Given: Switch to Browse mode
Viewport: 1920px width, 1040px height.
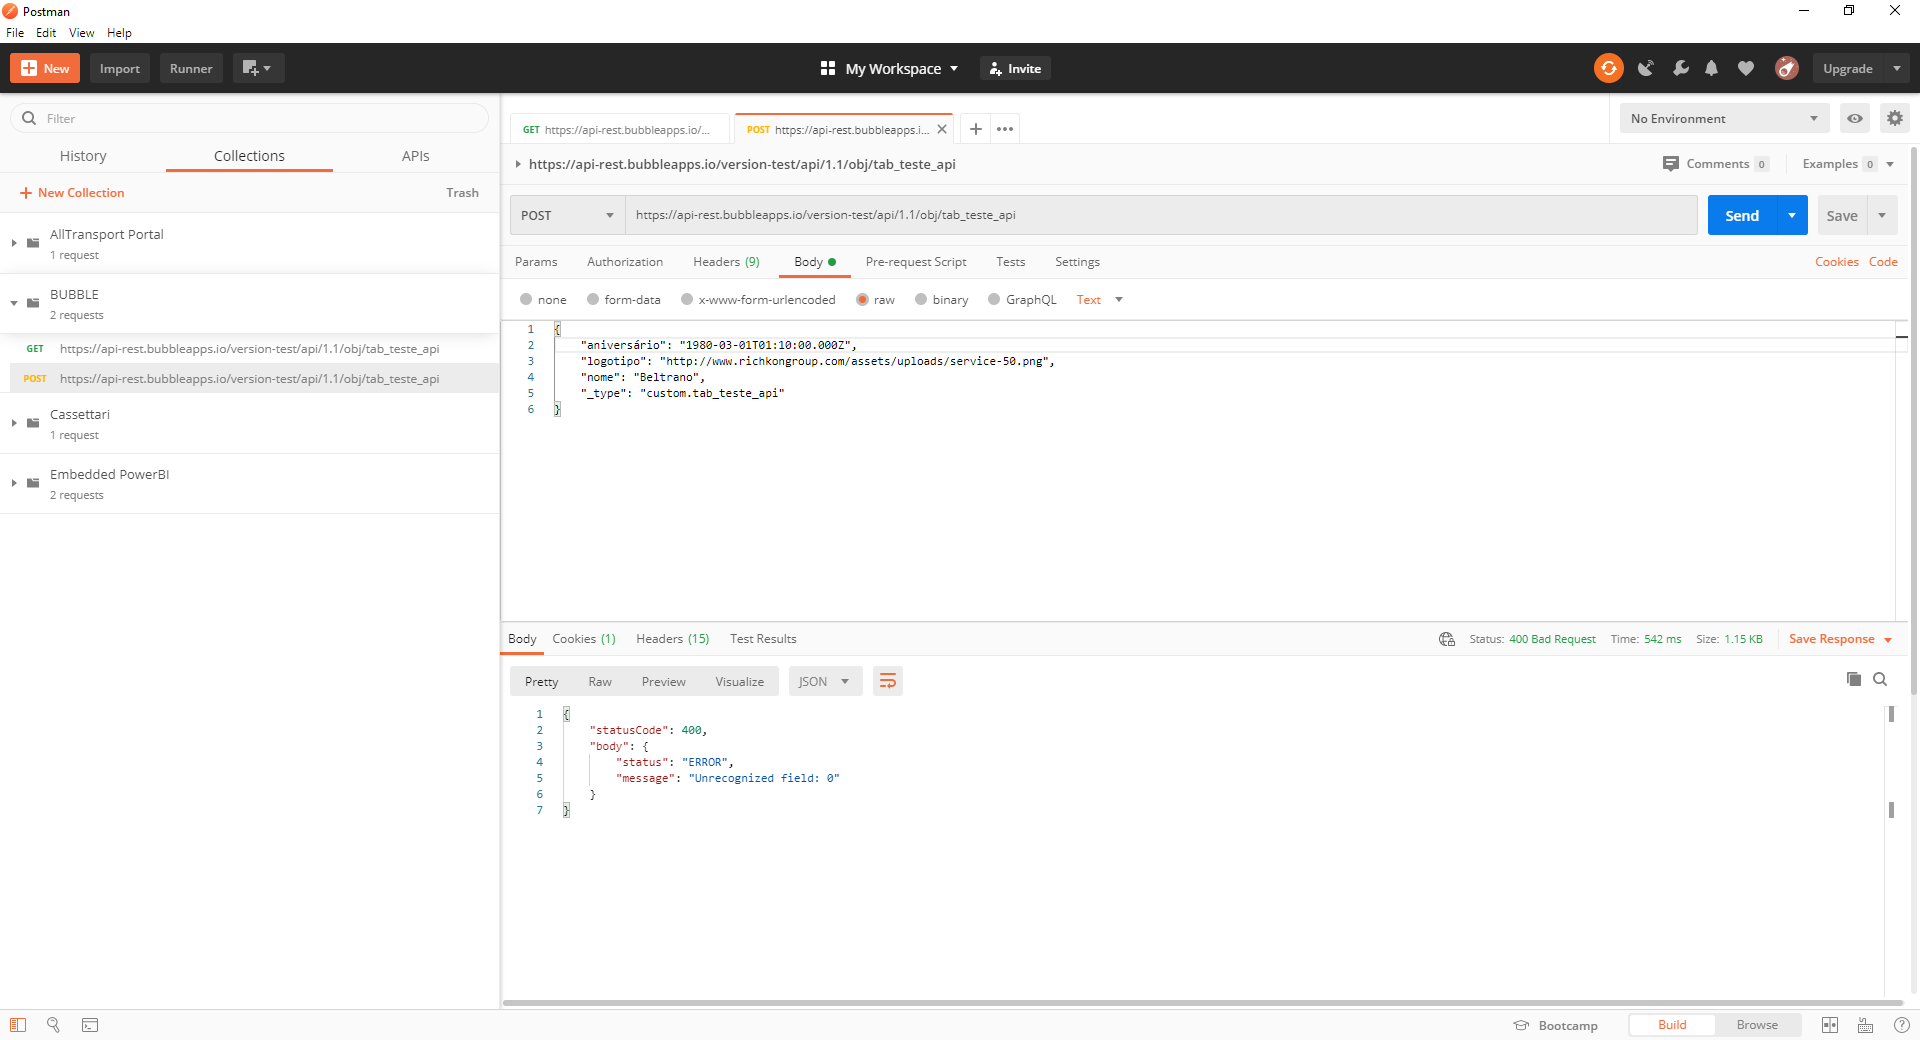Looking at the screenshot, I should tap(1757, 1025).
